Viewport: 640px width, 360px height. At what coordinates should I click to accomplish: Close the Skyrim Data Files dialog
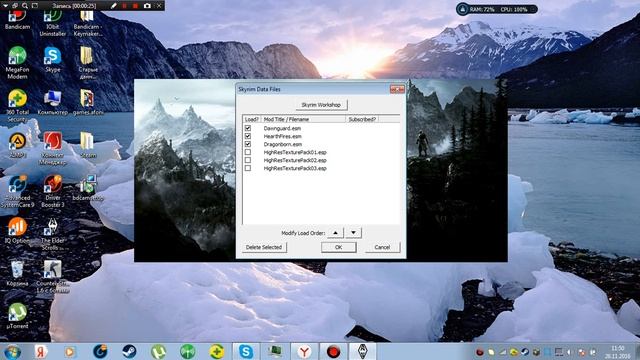(x=397, y=89)
